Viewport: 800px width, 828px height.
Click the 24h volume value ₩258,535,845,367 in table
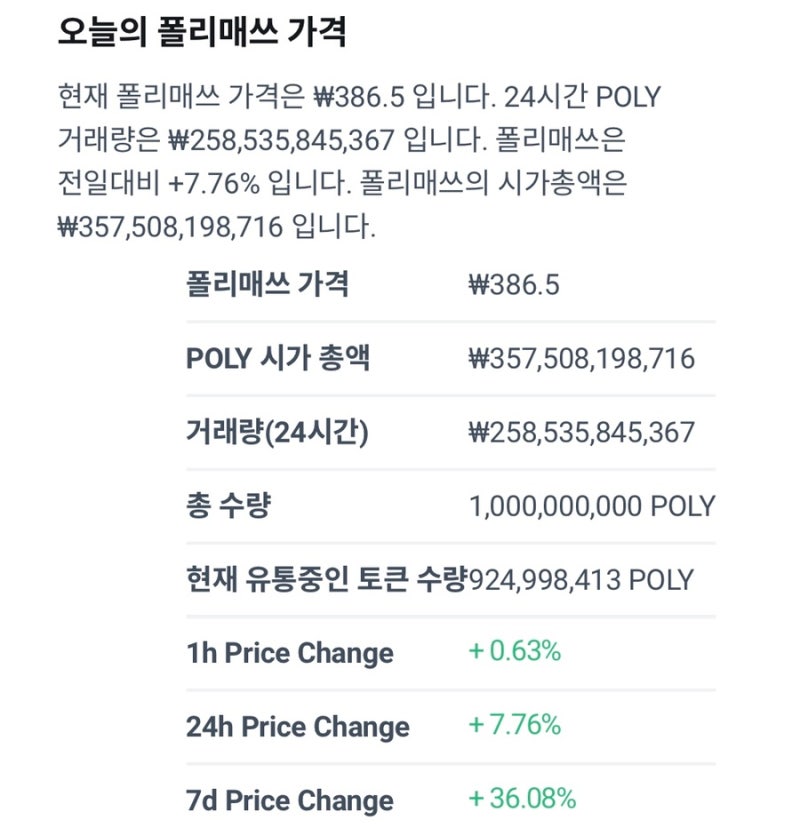581,433
